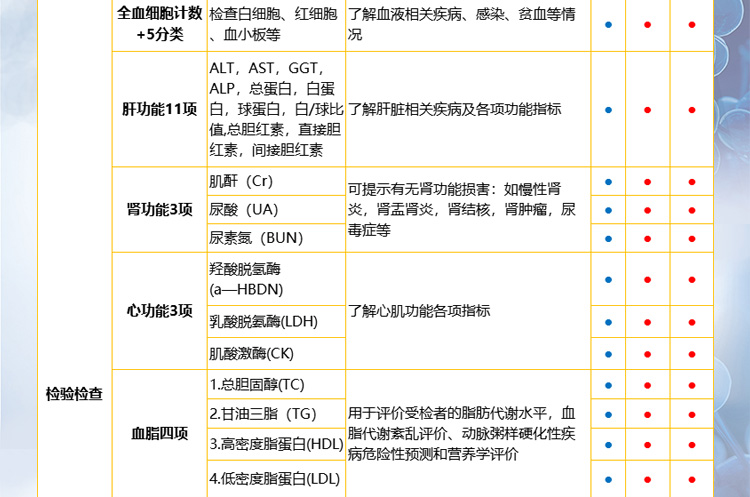Screen dimensions: 750x497
Task: Select the 检验检查 category cell
Action: [74, 394]
